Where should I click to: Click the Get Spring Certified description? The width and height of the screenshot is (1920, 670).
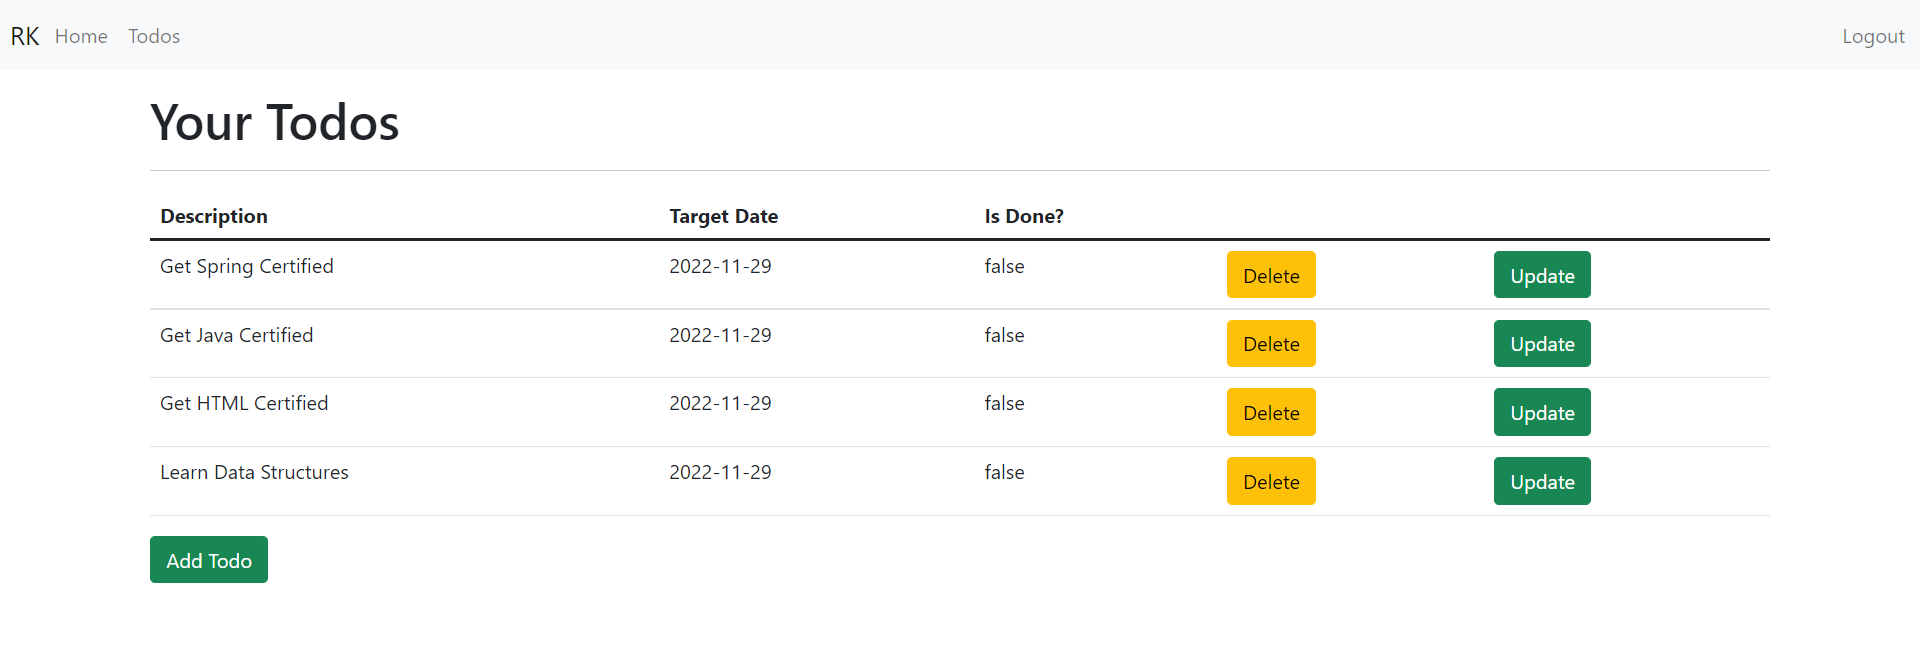[247, 266]
